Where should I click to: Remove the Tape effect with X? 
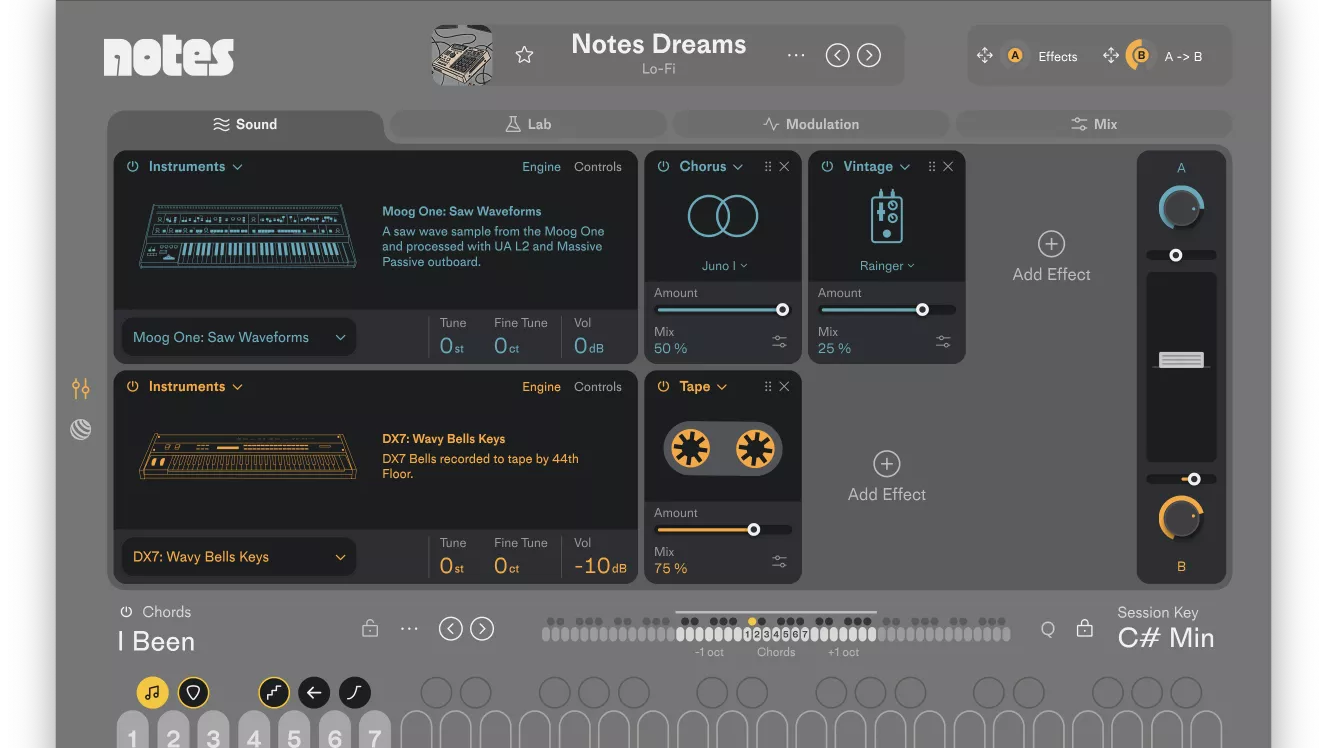tap(784, 387)
